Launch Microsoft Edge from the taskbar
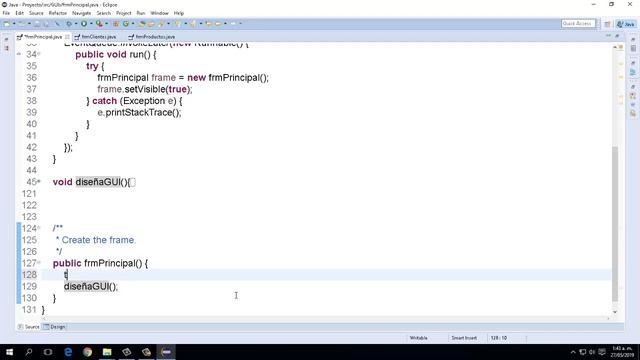This screenshot has width=640, height=360. [x=68, y=352]
